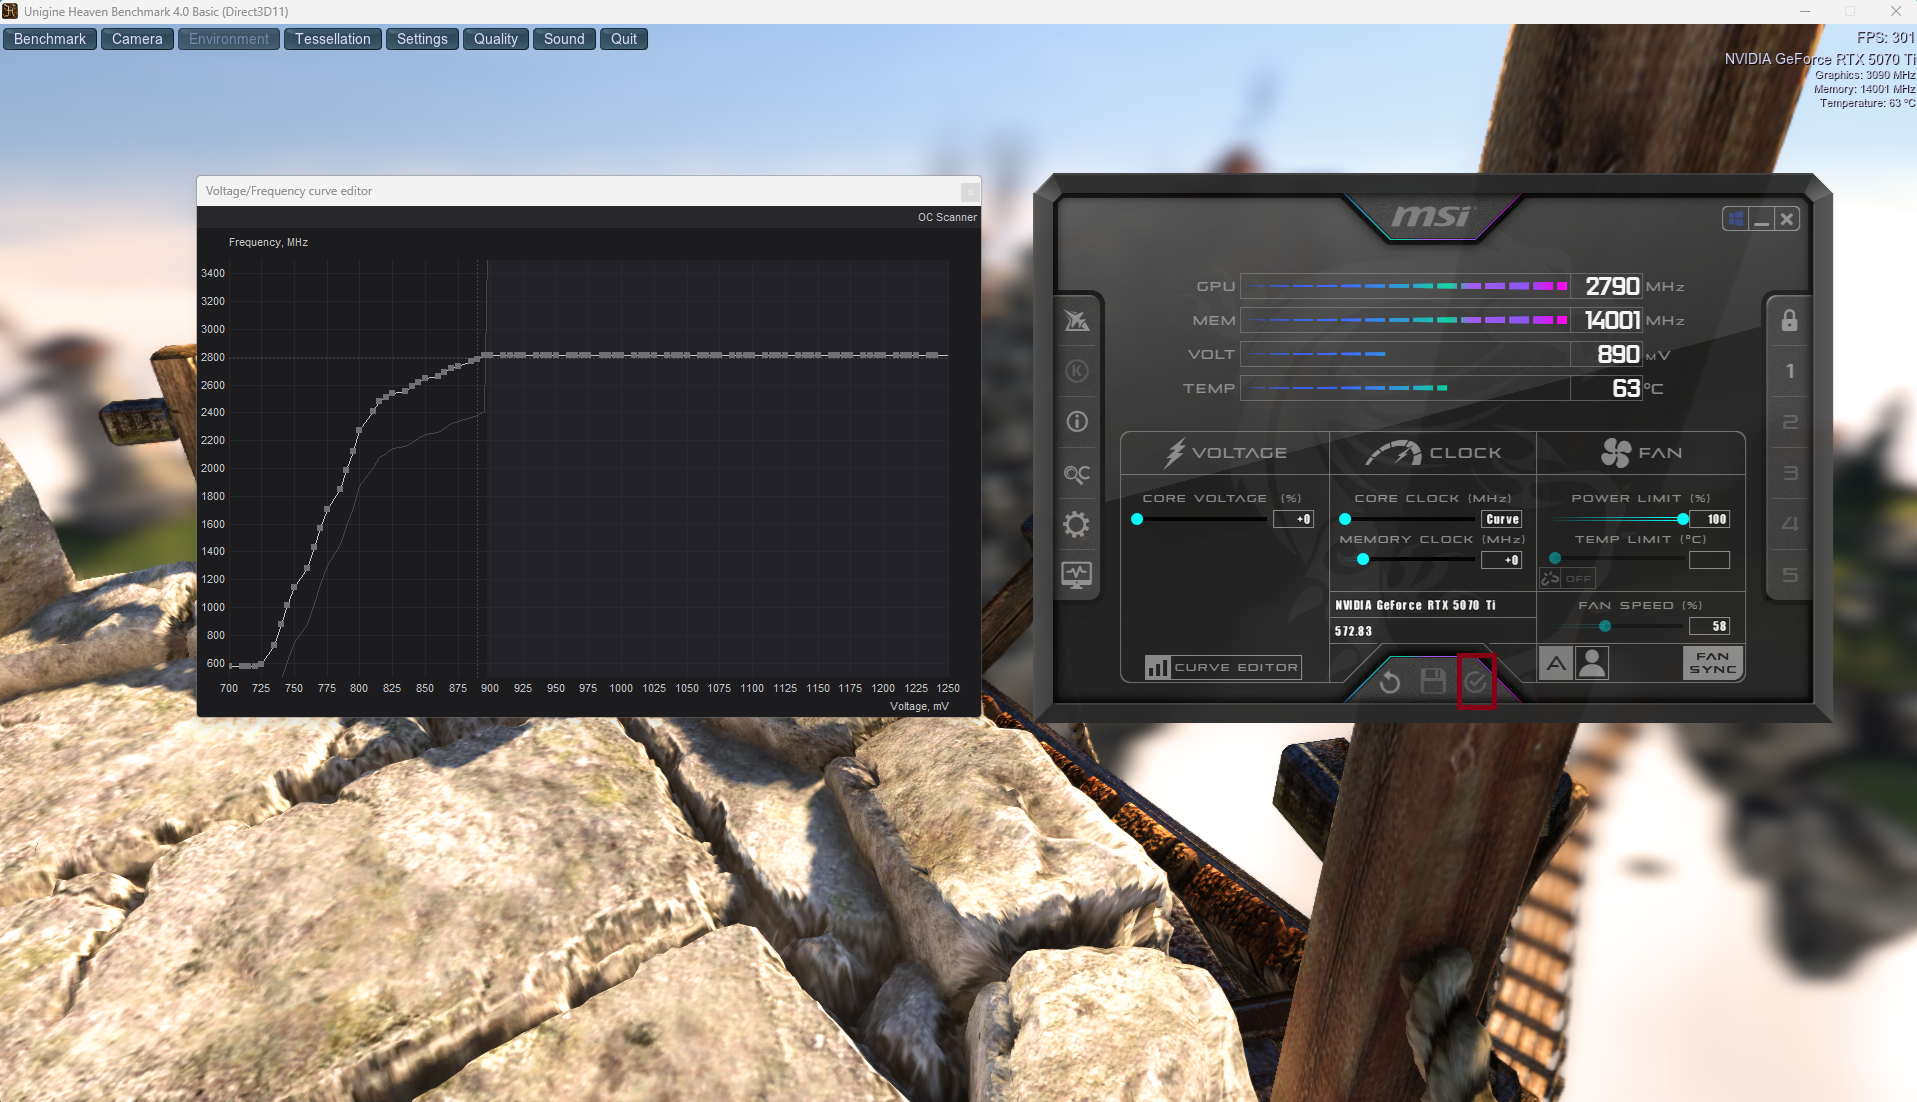Click the Power Limit value field showing 100
This screenshot has height=1102, width=1917.
(x=1710, y=519)
